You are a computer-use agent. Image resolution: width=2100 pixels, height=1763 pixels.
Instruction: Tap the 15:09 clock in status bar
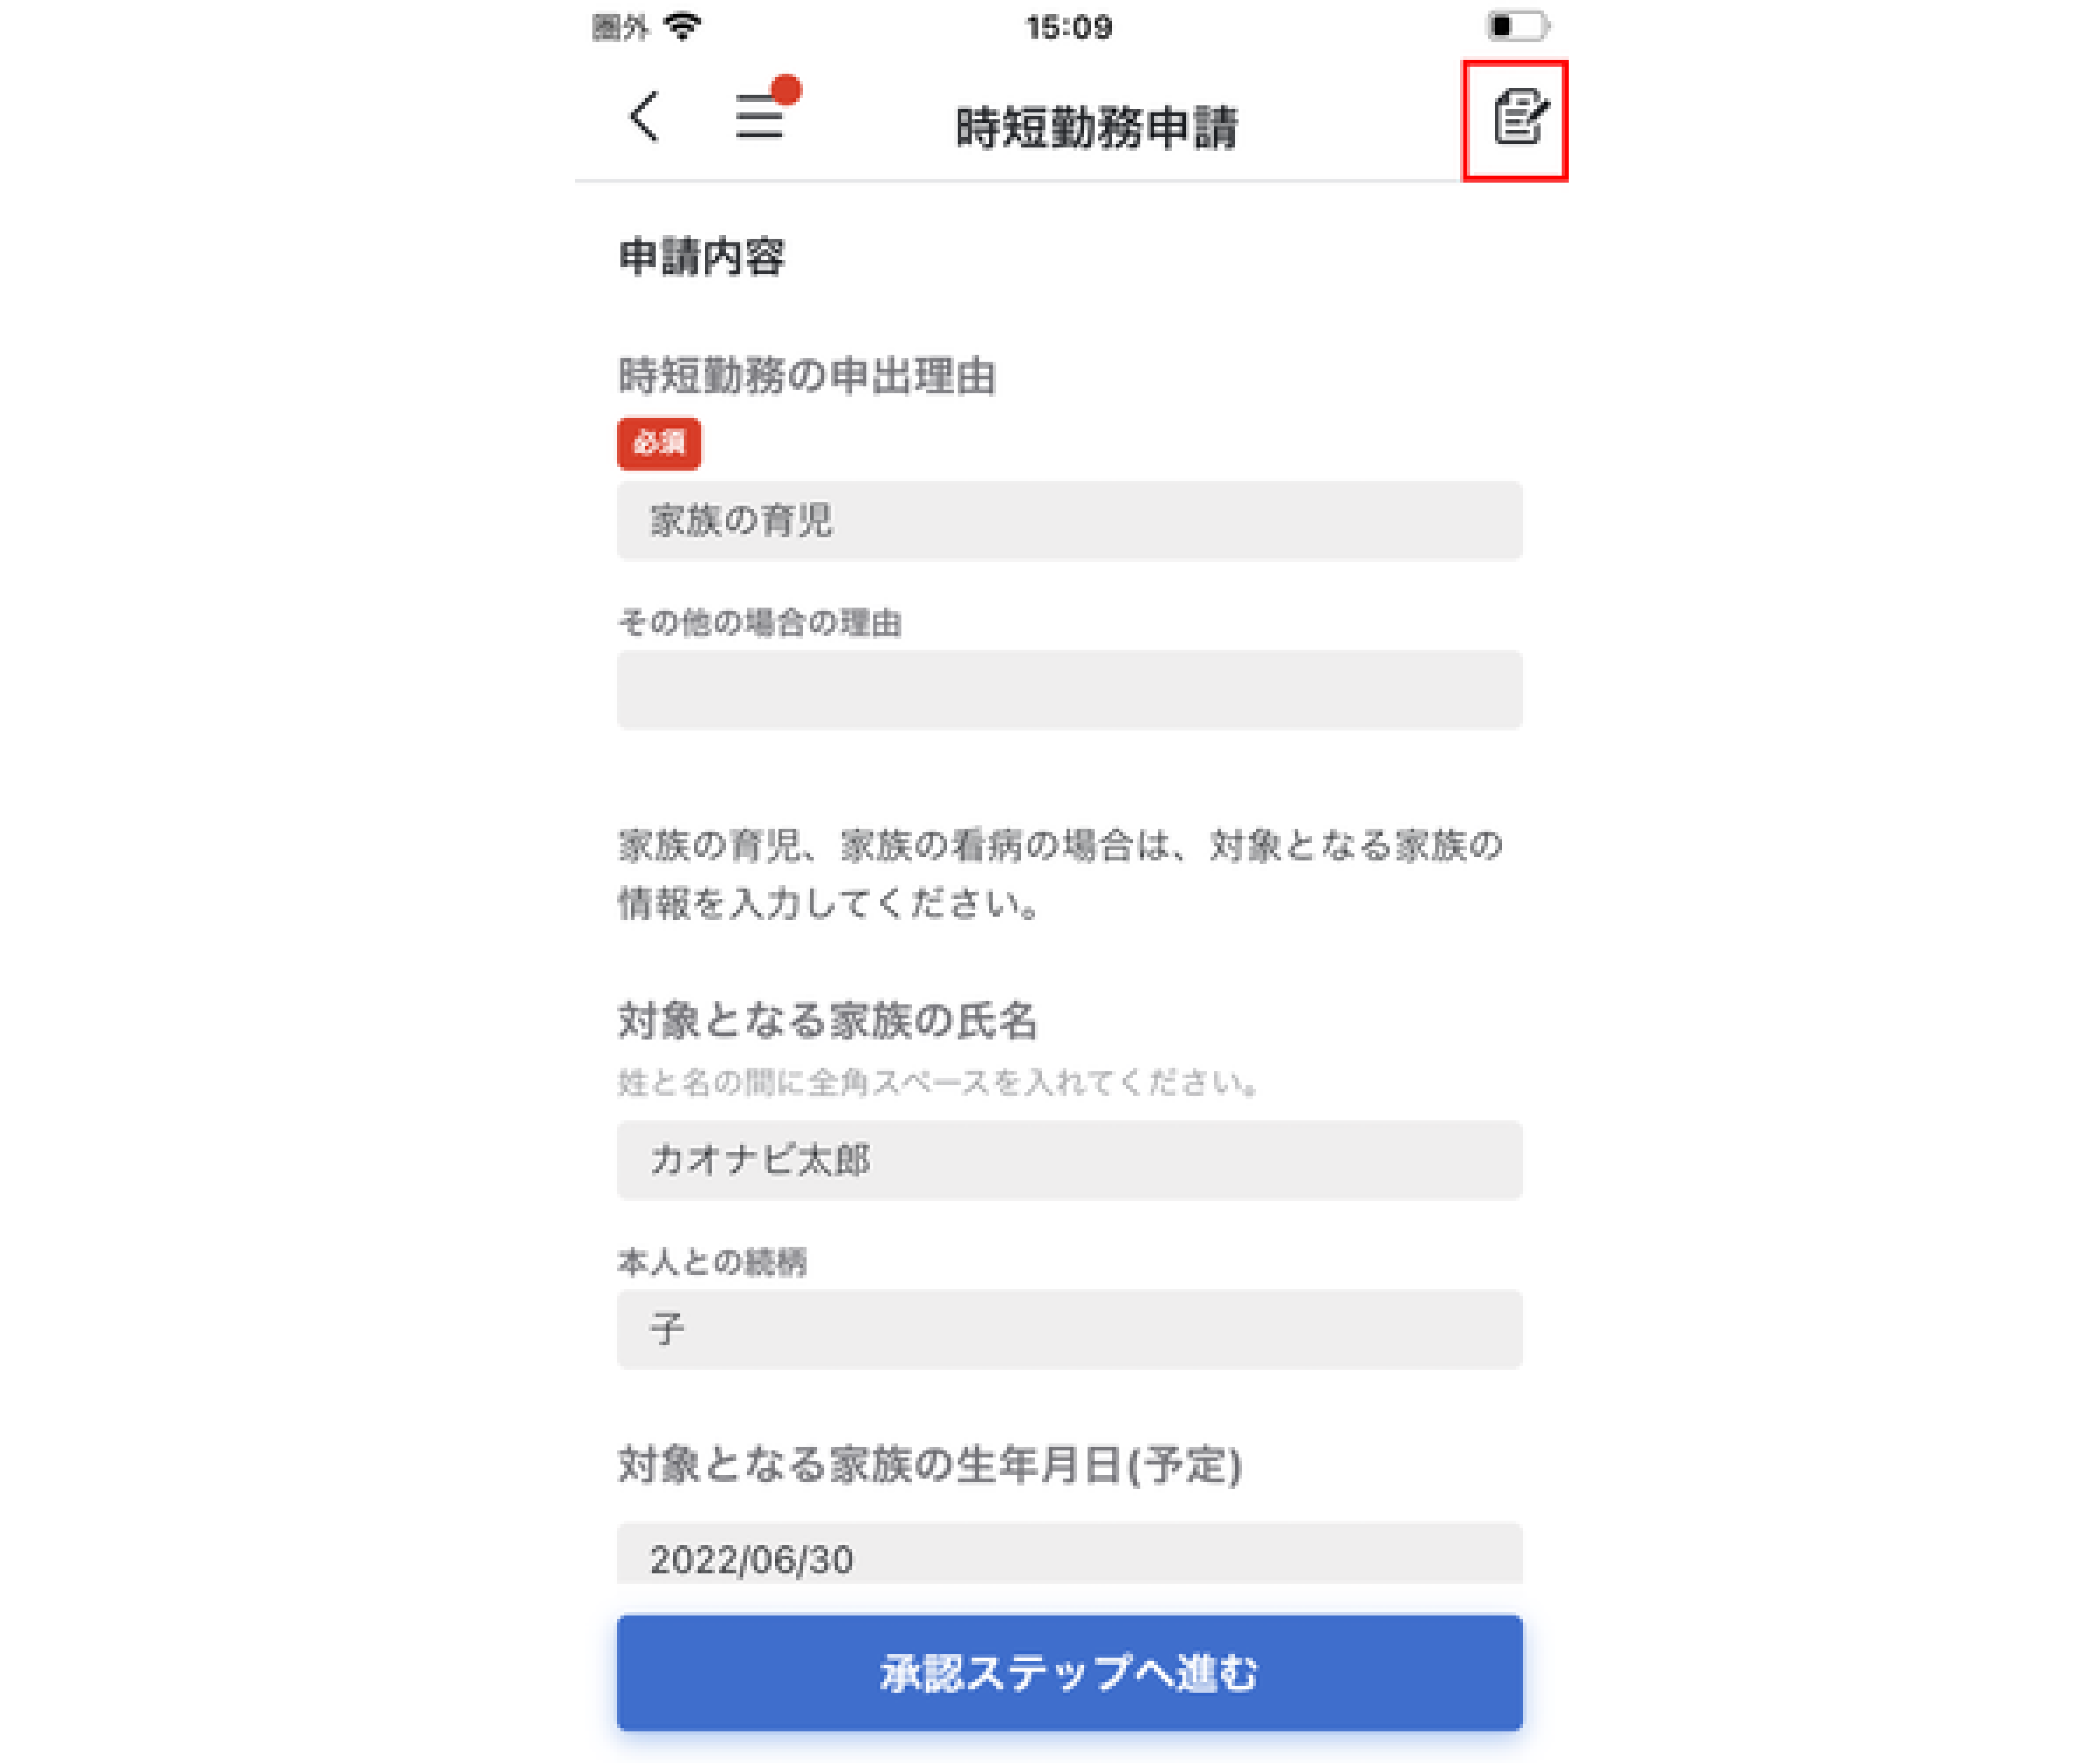coord(1069,27)
